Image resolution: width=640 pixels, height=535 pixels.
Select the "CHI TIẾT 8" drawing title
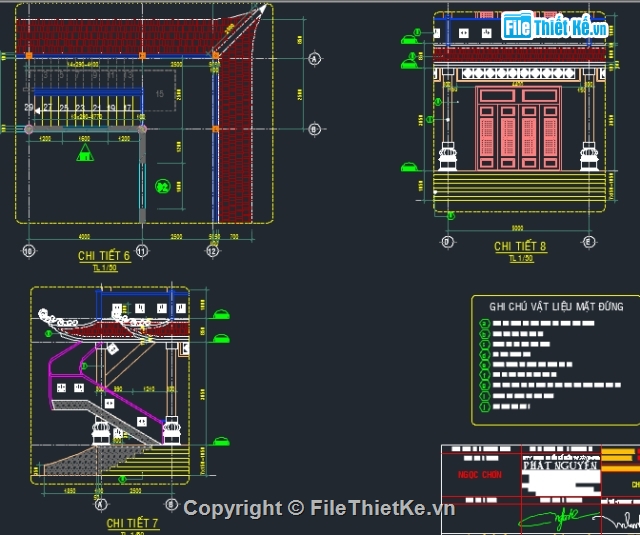click(x=520, y=246)
